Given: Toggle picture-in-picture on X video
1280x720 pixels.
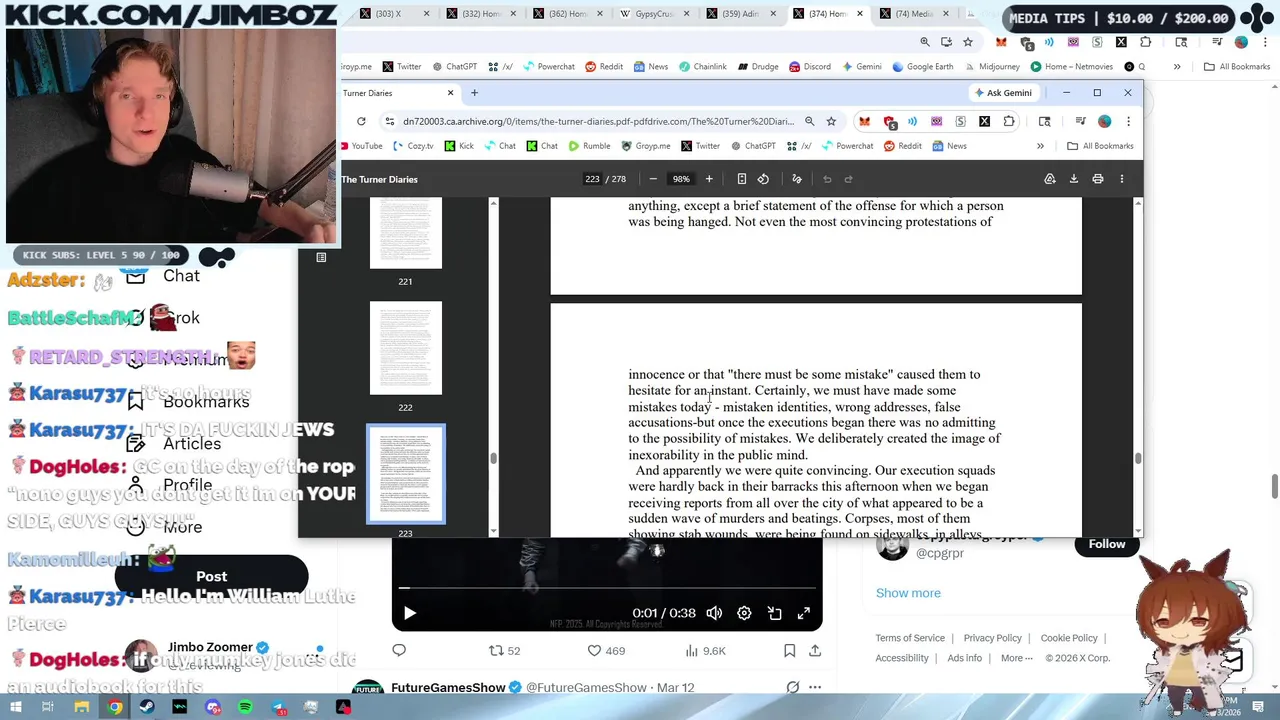Looking at the screenshot, I should [x=774, y=613].
